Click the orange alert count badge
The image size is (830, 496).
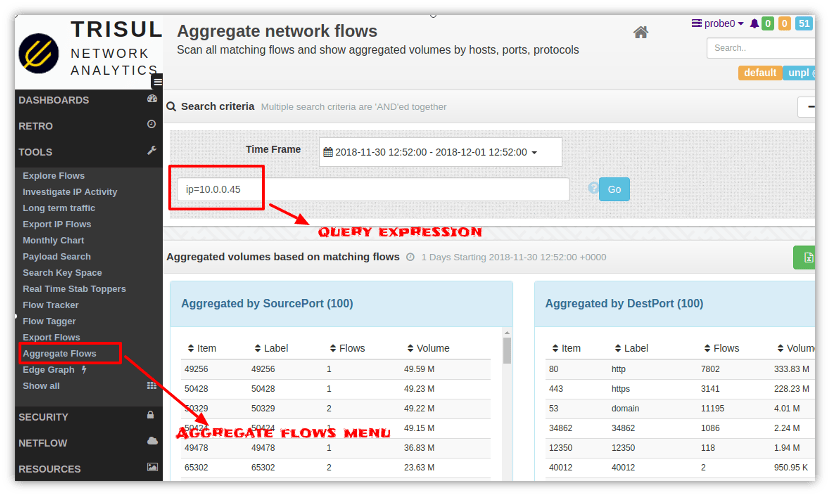(x=784, y=23)
